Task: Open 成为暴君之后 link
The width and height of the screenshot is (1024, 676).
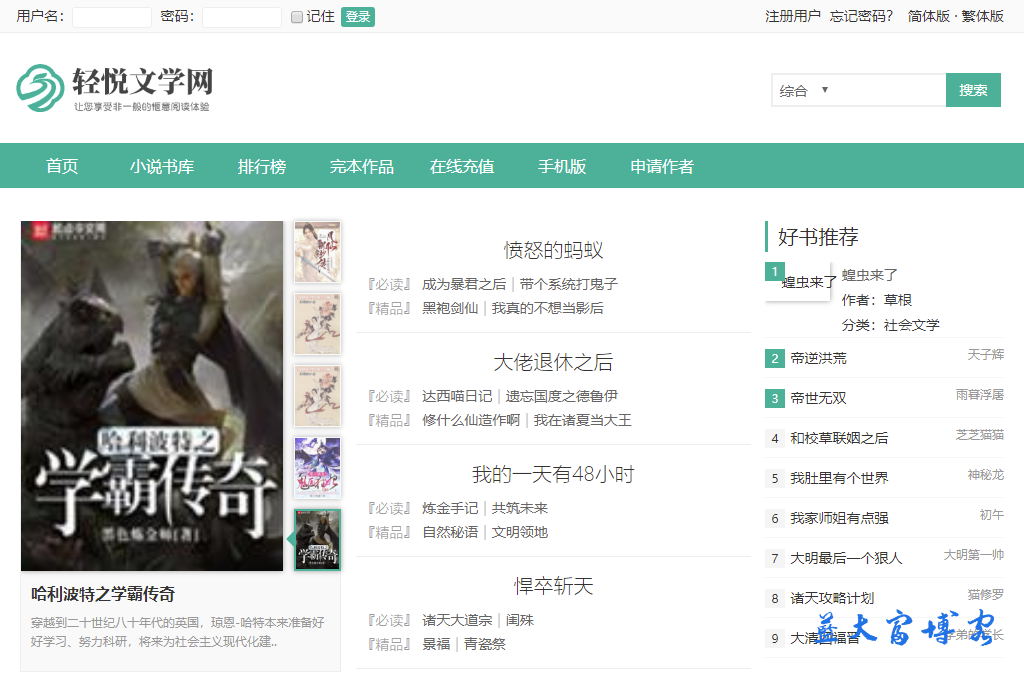Action: (464, 284)
